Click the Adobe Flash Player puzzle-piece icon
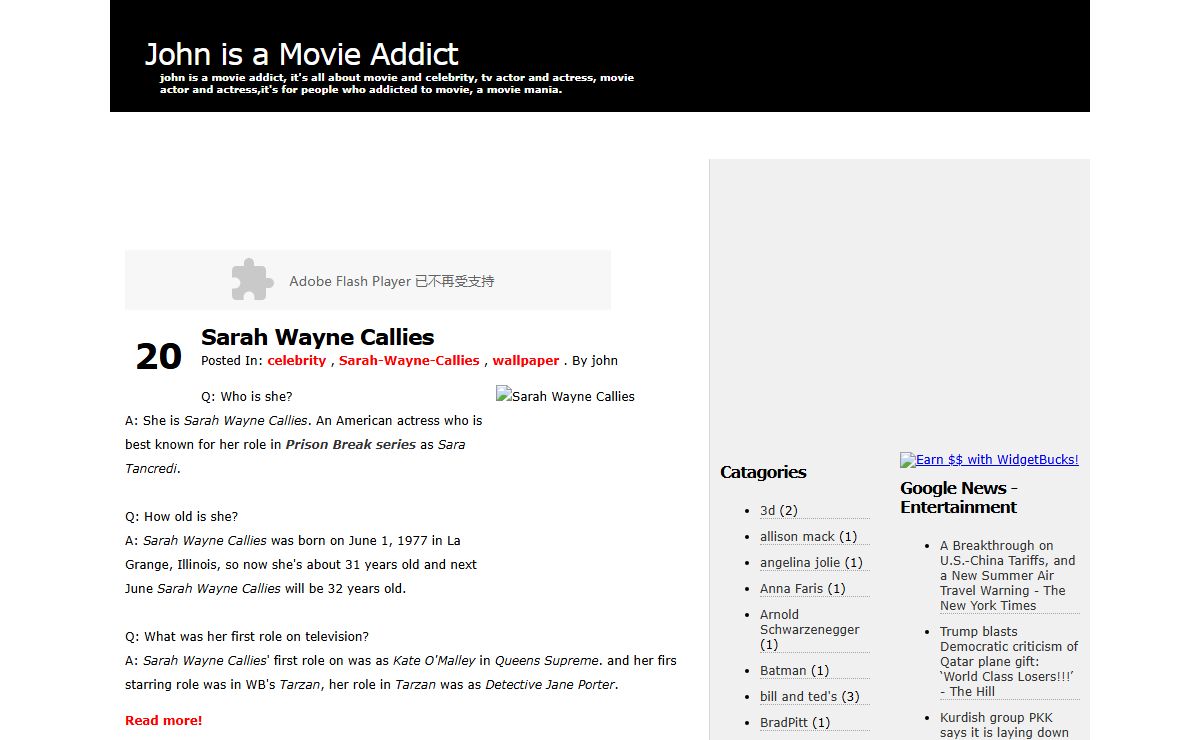The height and width of the screenshot is (740, 1200). (x=252, y=280)
